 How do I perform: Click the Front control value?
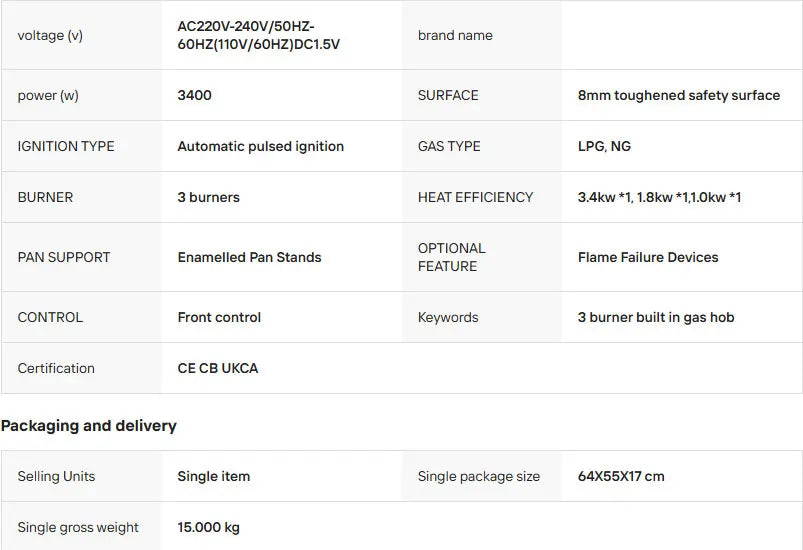219,318
